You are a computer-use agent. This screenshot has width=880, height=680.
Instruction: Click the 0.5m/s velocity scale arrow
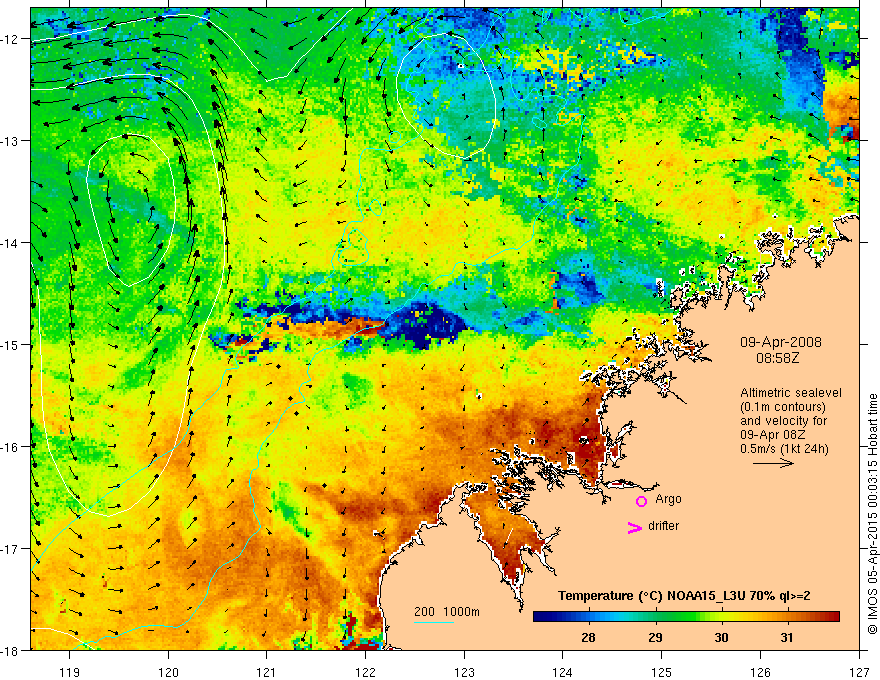click(773, 463)
